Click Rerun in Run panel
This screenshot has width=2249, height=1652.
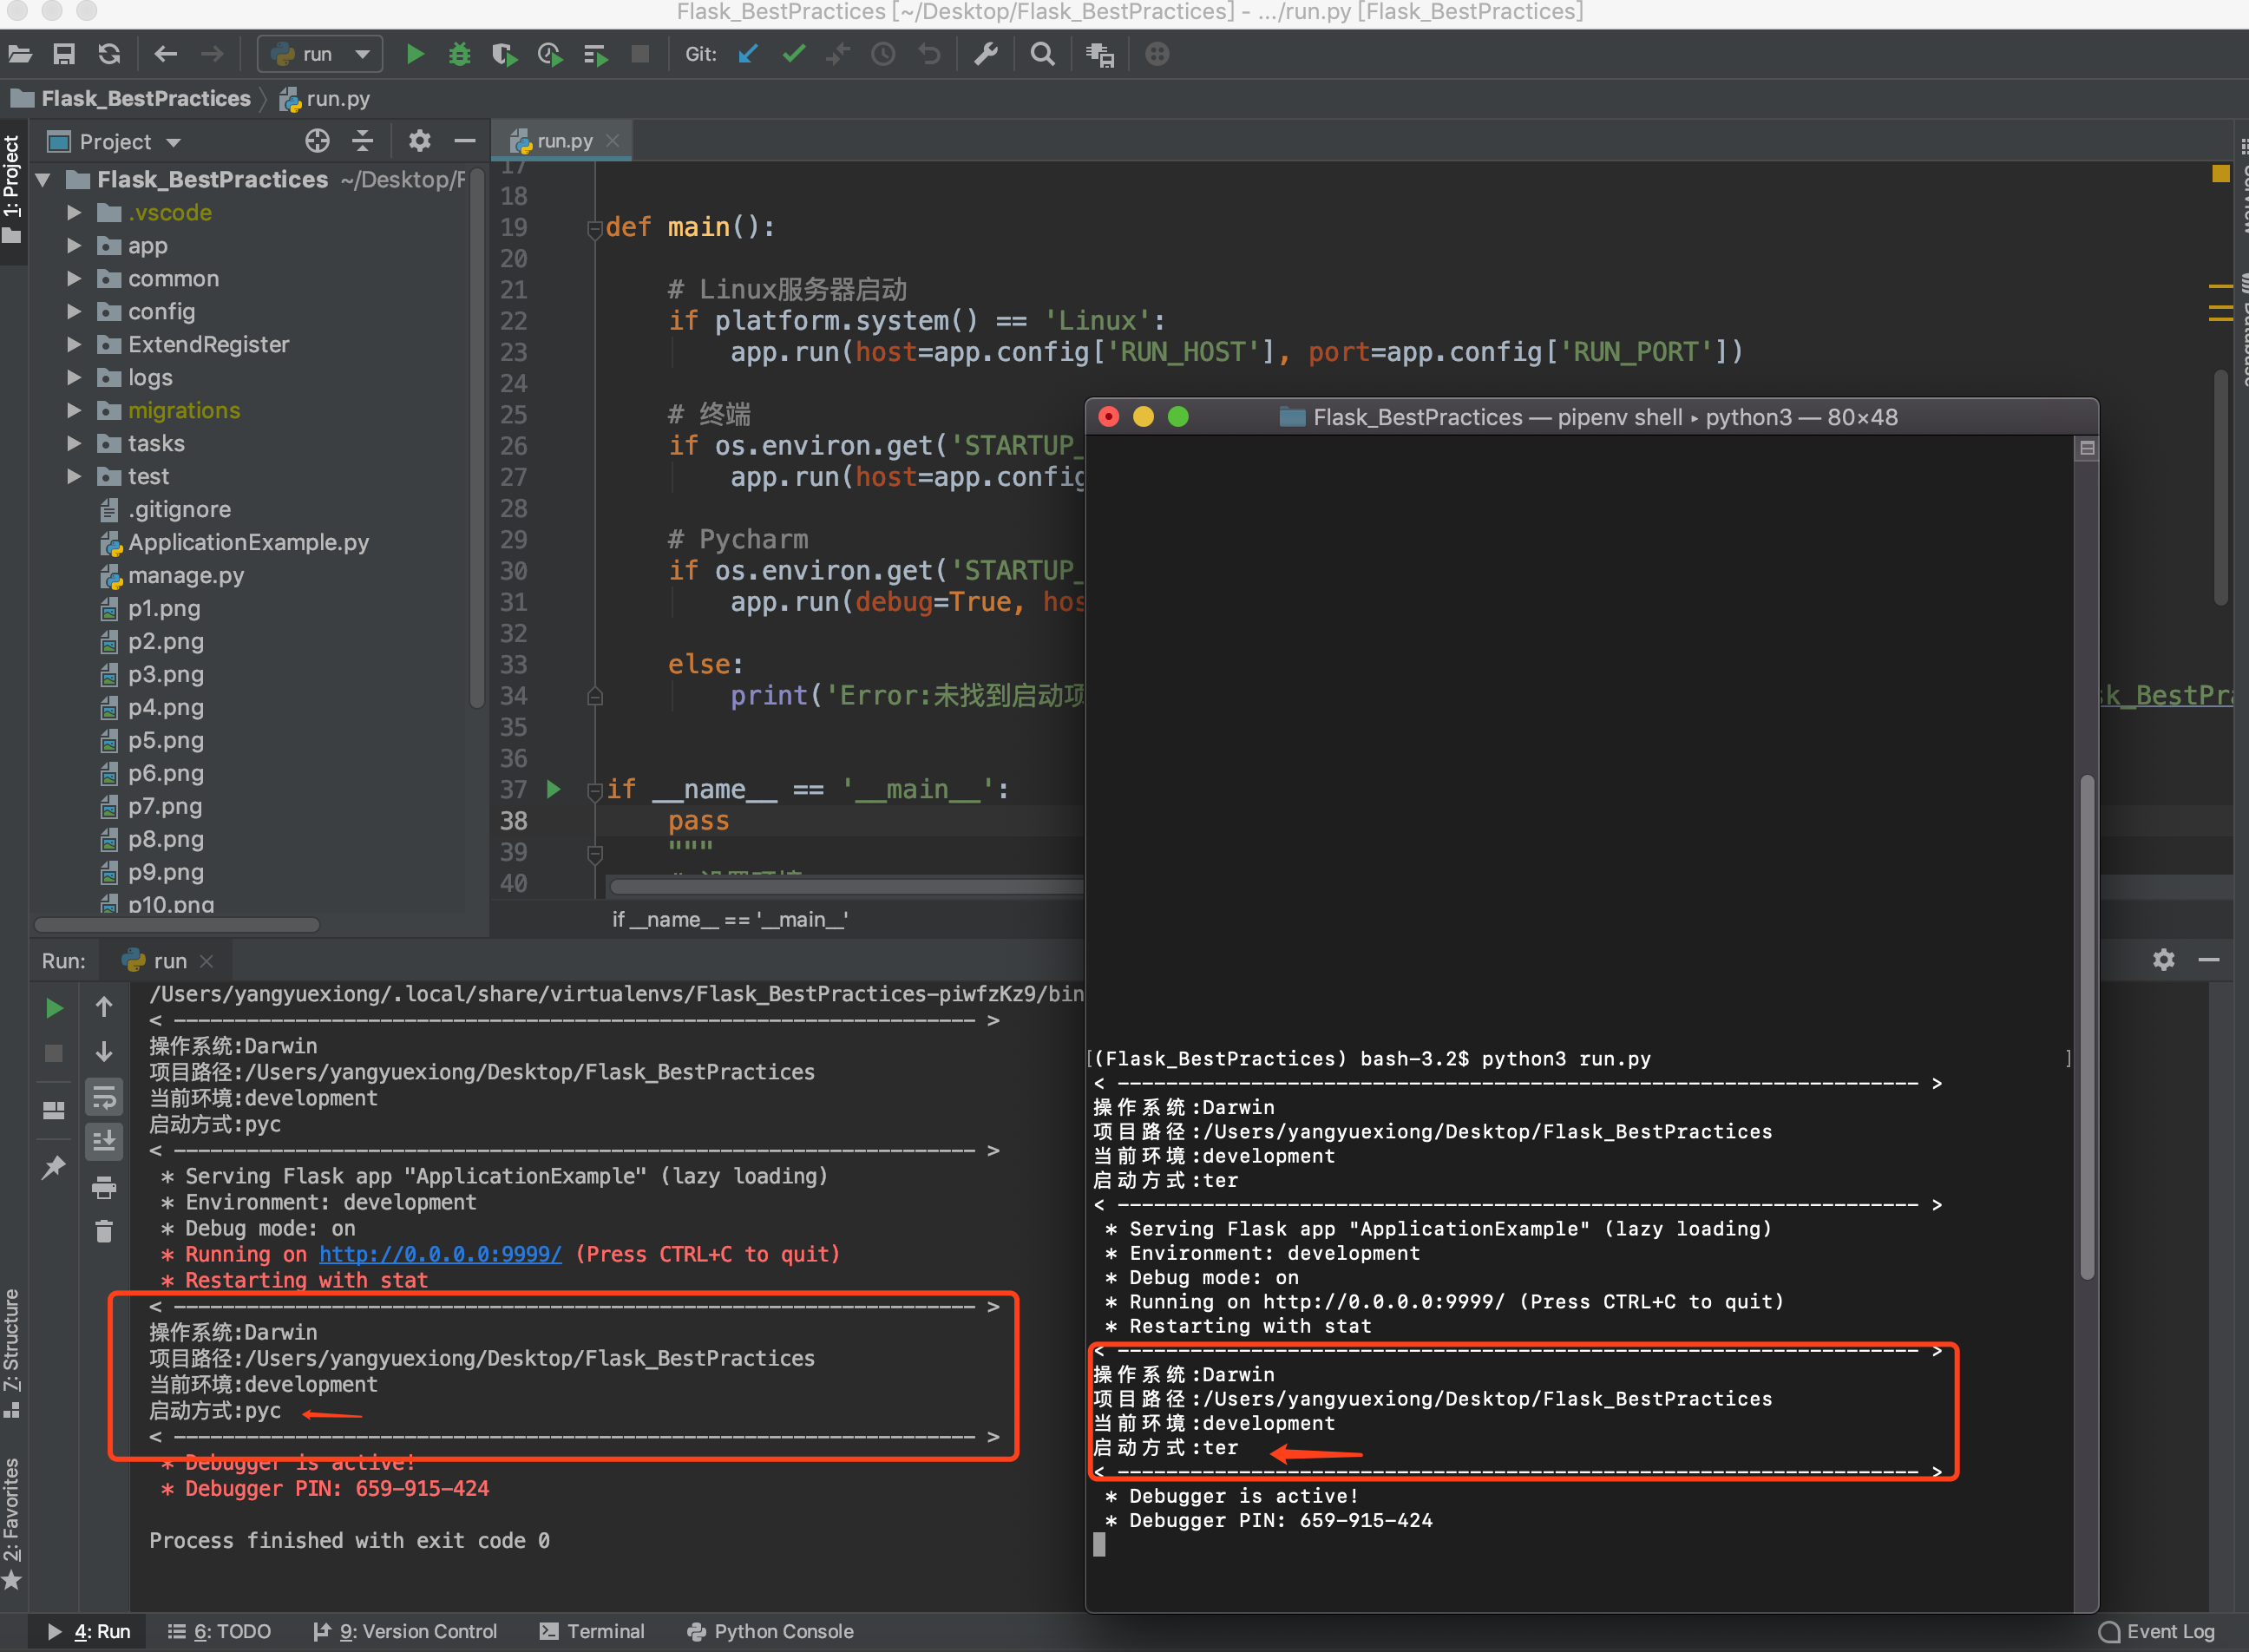pyautogui.click(x=54, y=1008)
